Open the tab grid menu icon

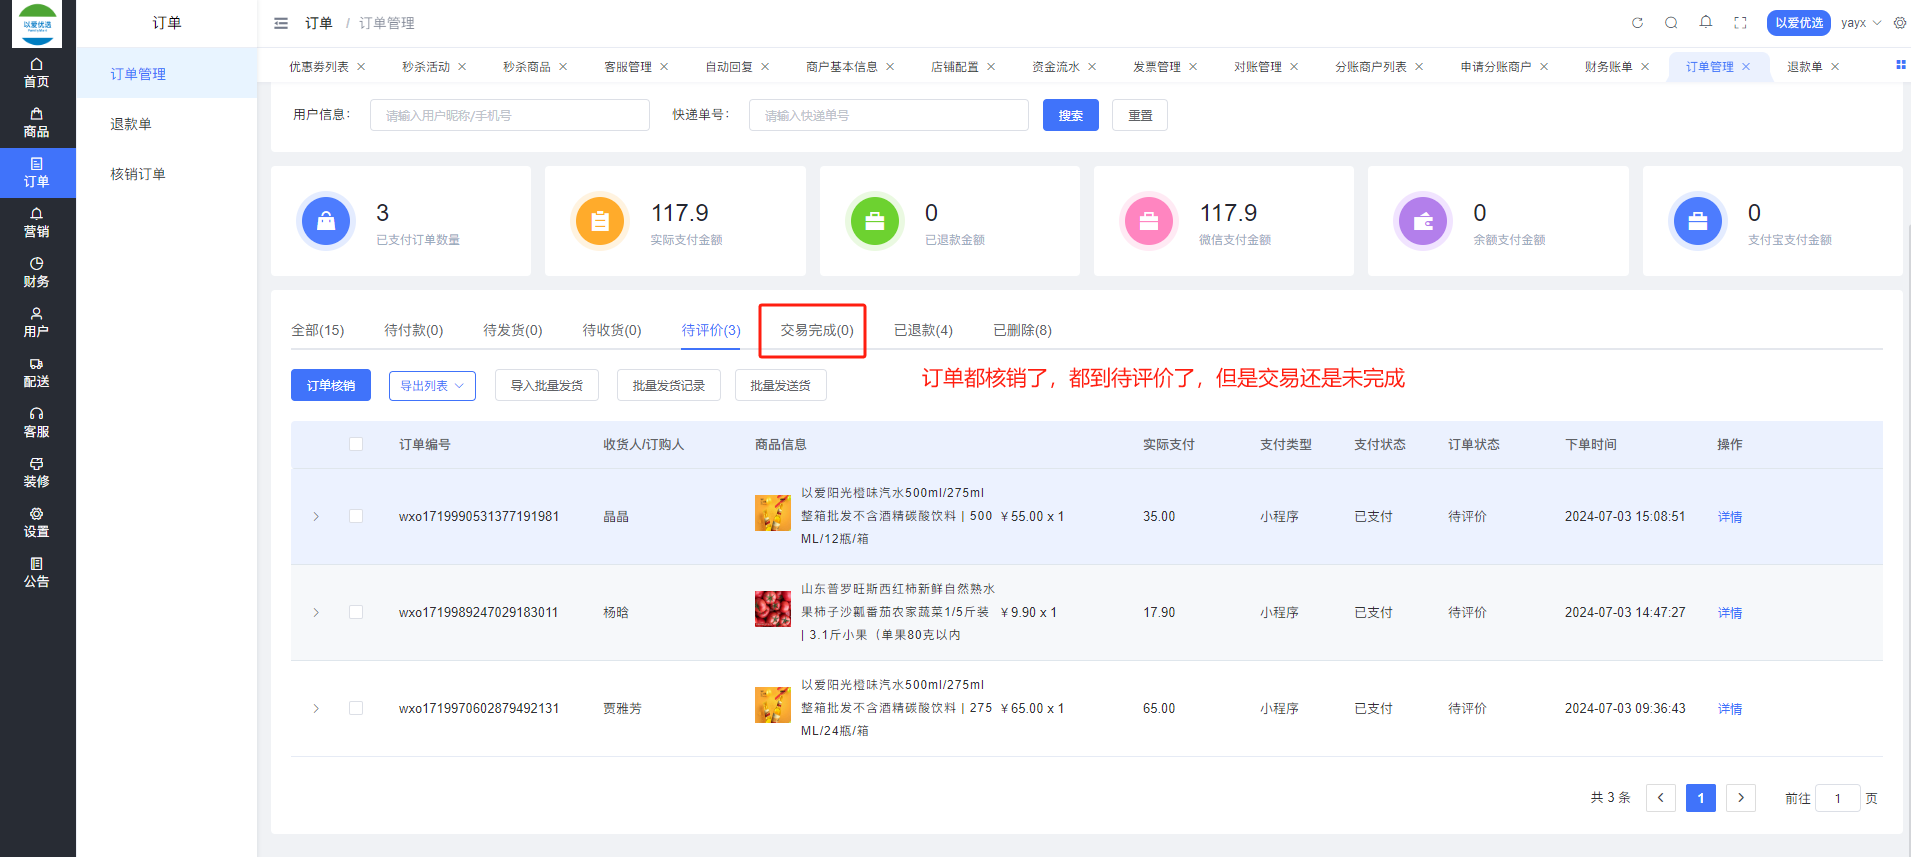pyautogui.click(x=1900, y=65)
